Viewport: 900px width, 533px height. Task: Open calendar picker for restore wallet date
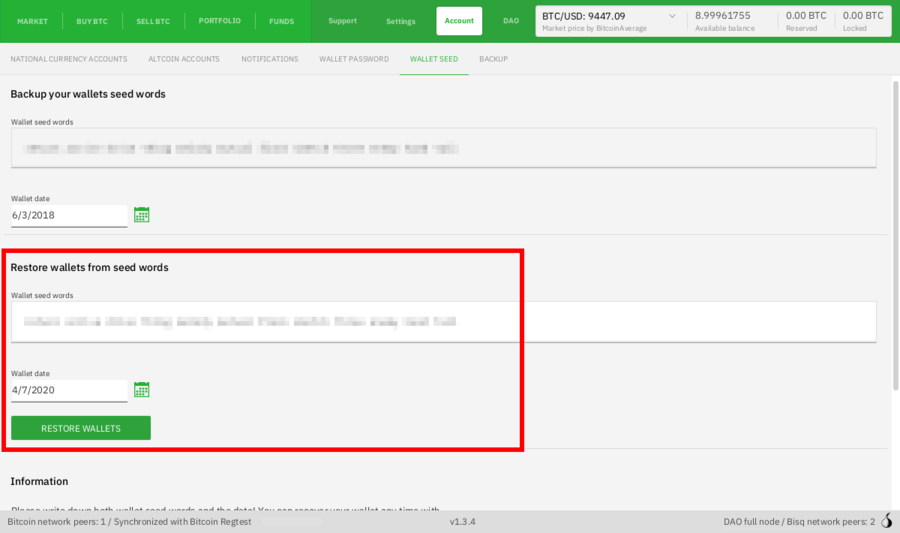(141, 390)
